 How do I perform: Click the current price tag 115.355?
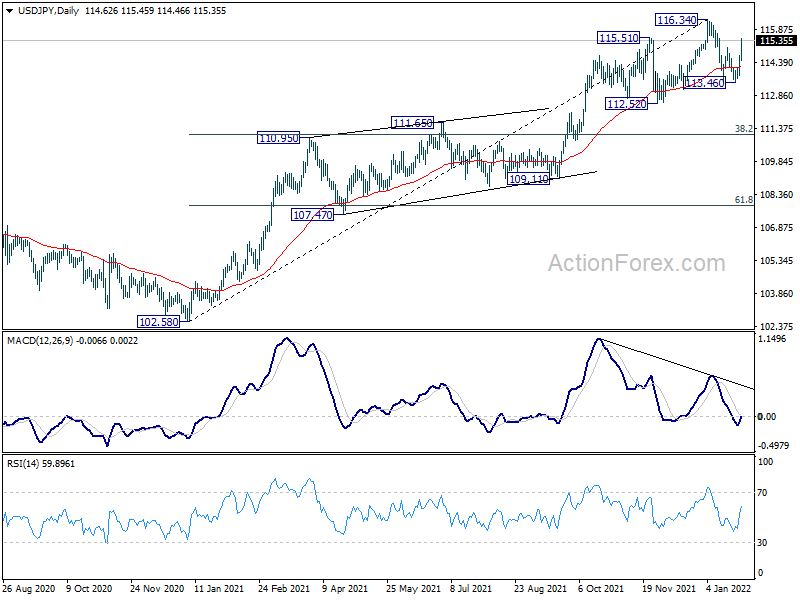[776, 41]
